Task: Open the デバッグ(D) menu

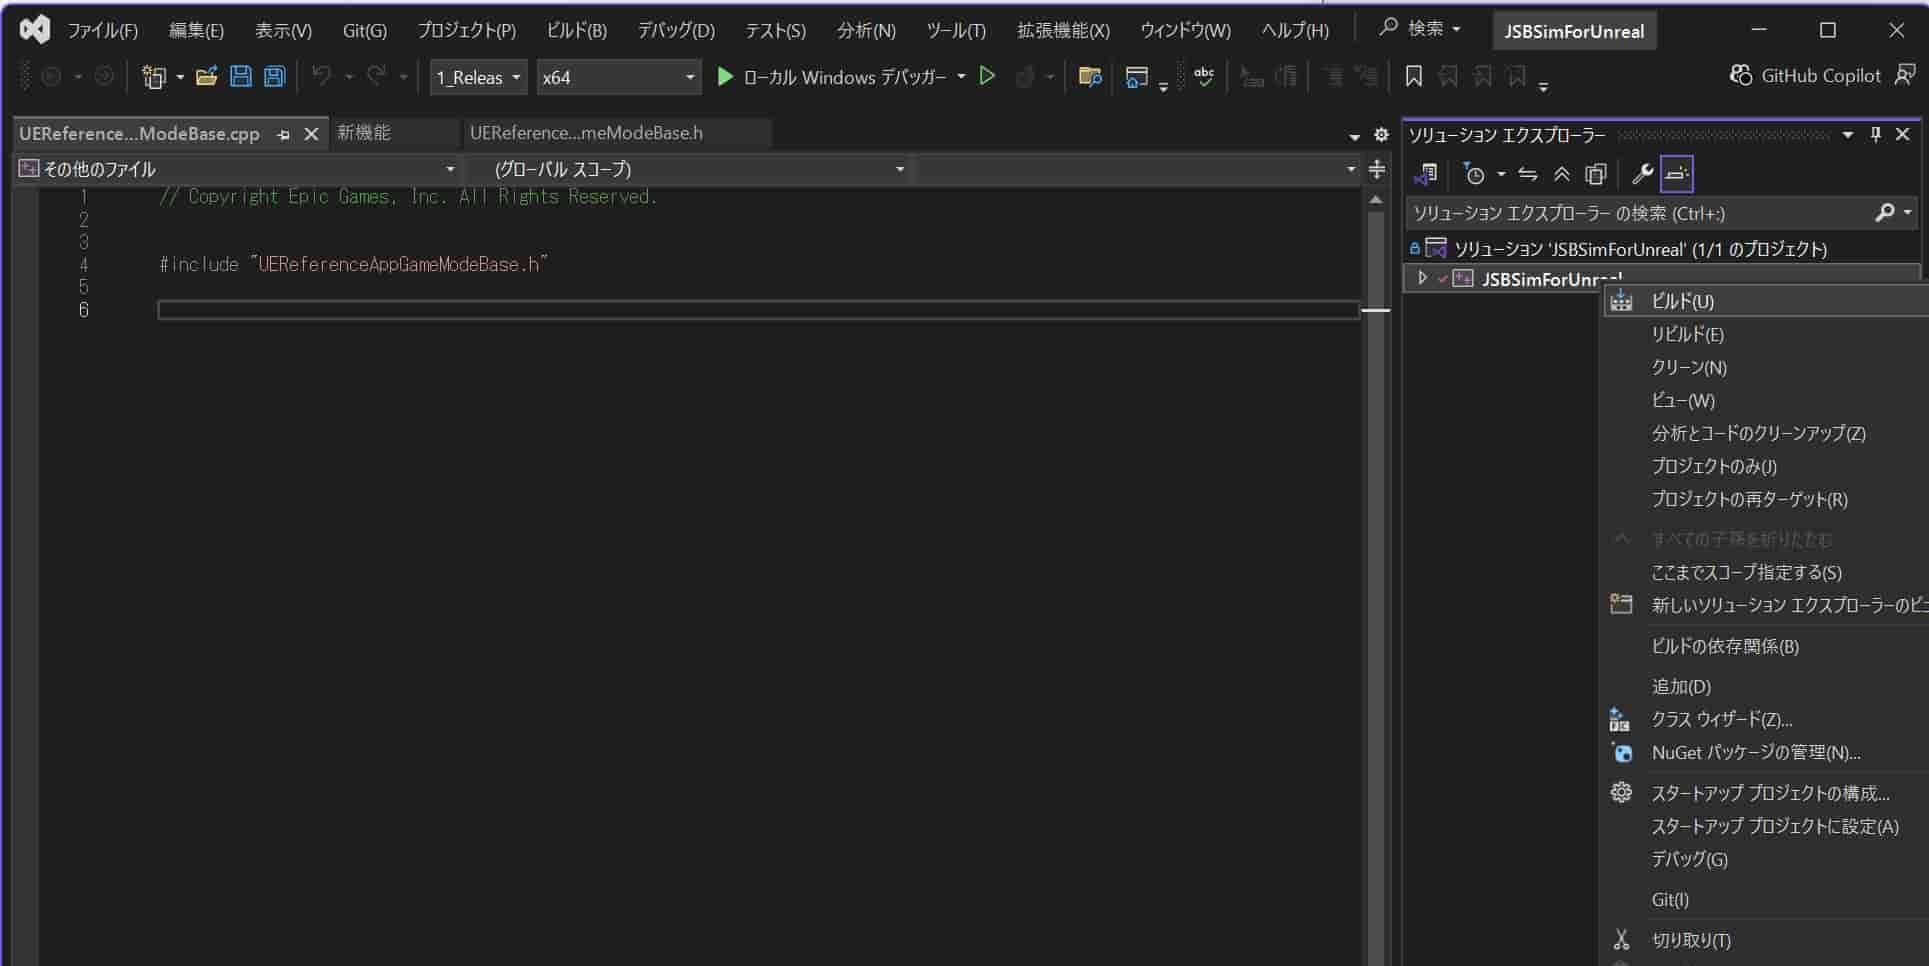Action: coord(676,31)
